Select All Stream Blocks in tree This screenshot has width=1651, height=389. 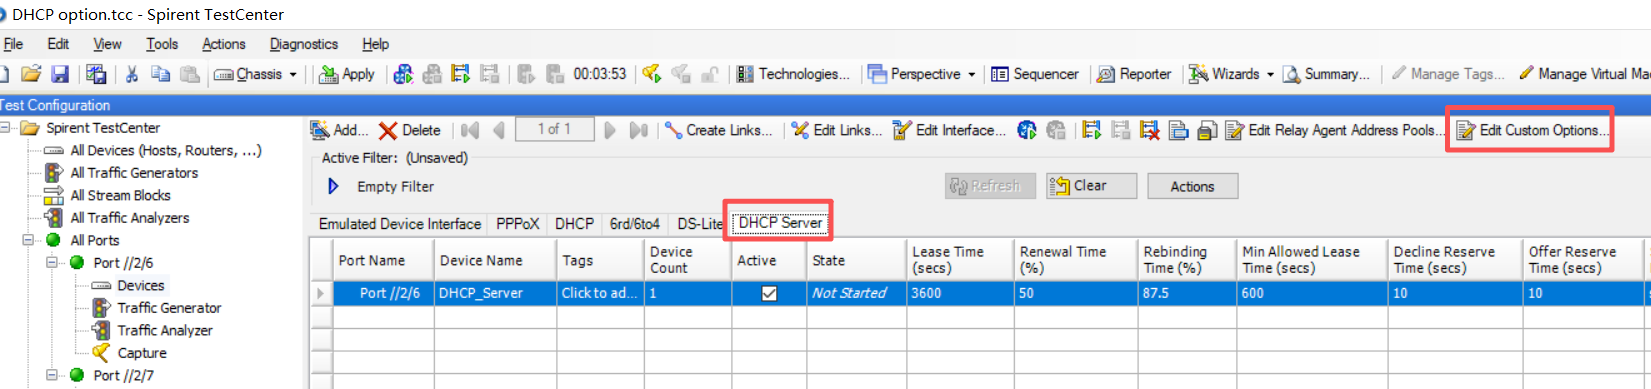120,195
